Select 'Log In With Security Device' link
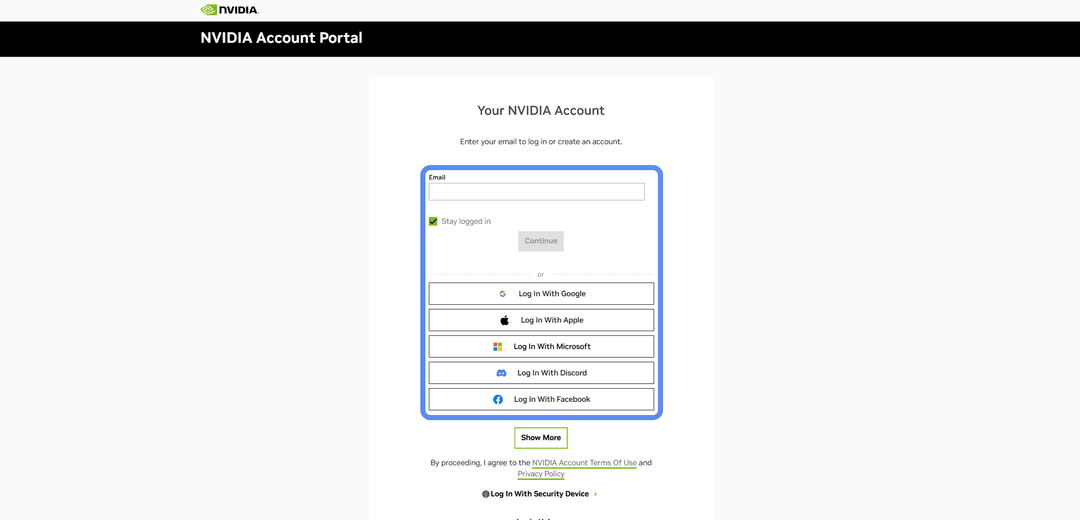 click(x=540, y=494)
